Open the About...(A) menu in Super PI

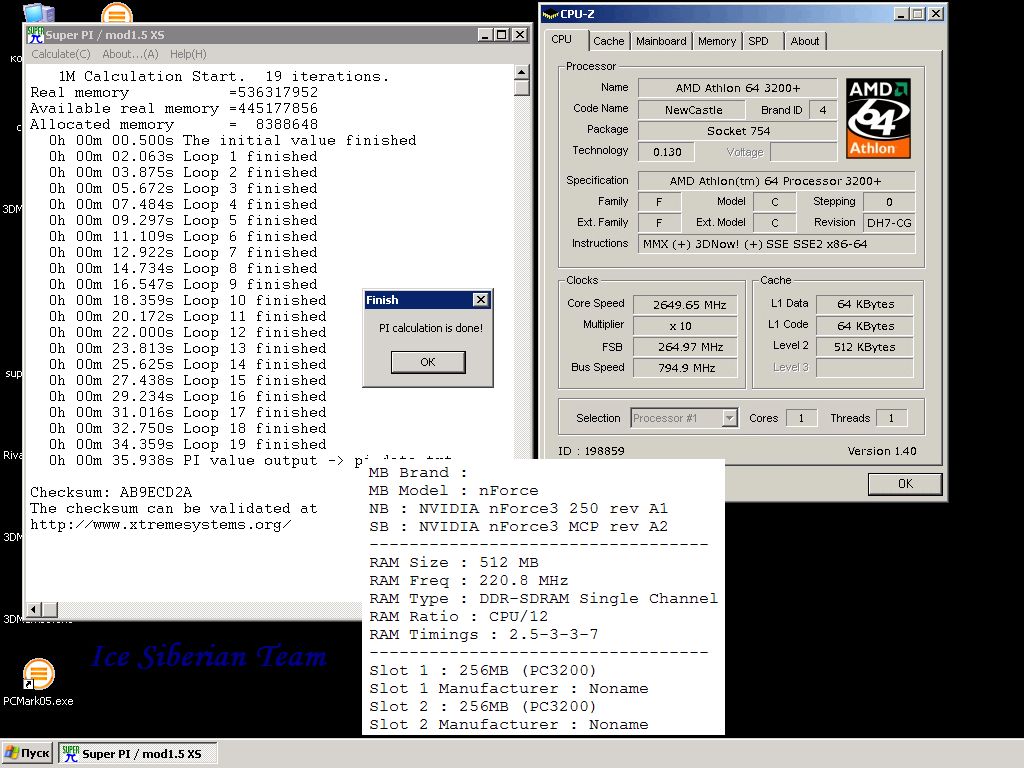(x=130, y=54)
